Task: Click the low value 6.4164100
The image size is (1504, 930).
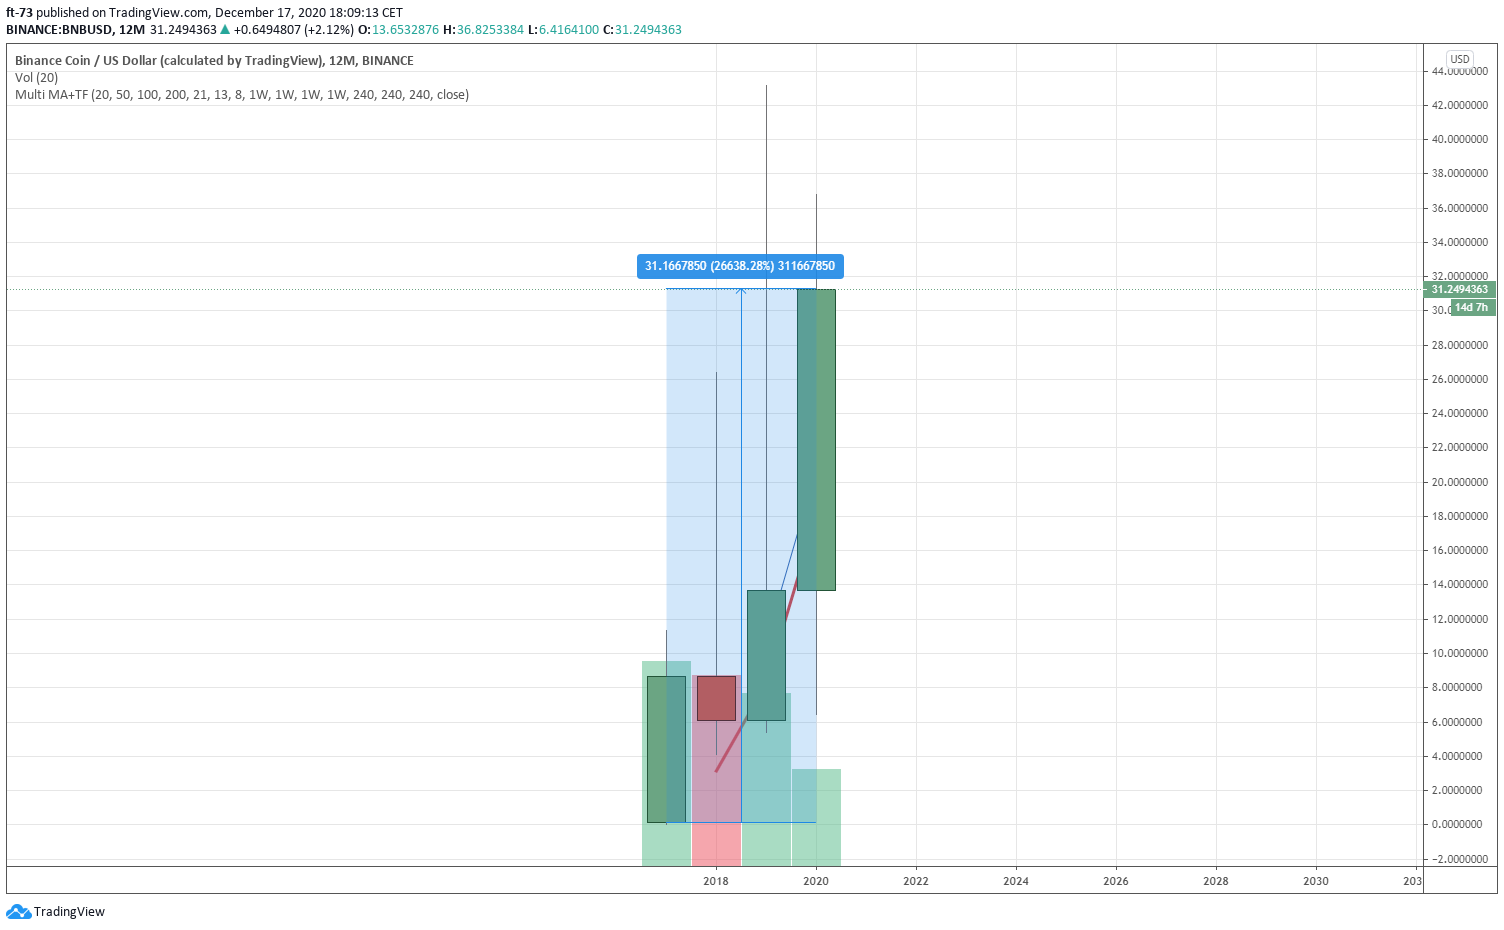Action: tap(569, 29)
